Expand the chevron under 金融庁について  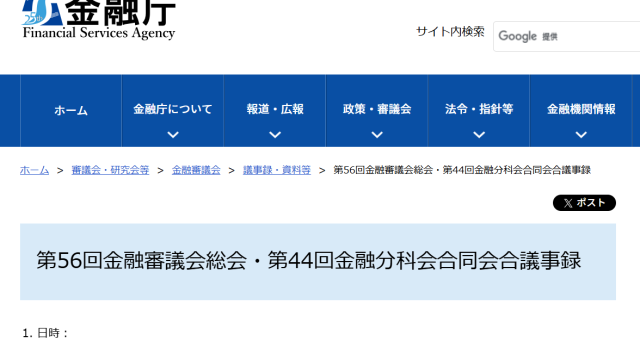(x=173, y=134)
